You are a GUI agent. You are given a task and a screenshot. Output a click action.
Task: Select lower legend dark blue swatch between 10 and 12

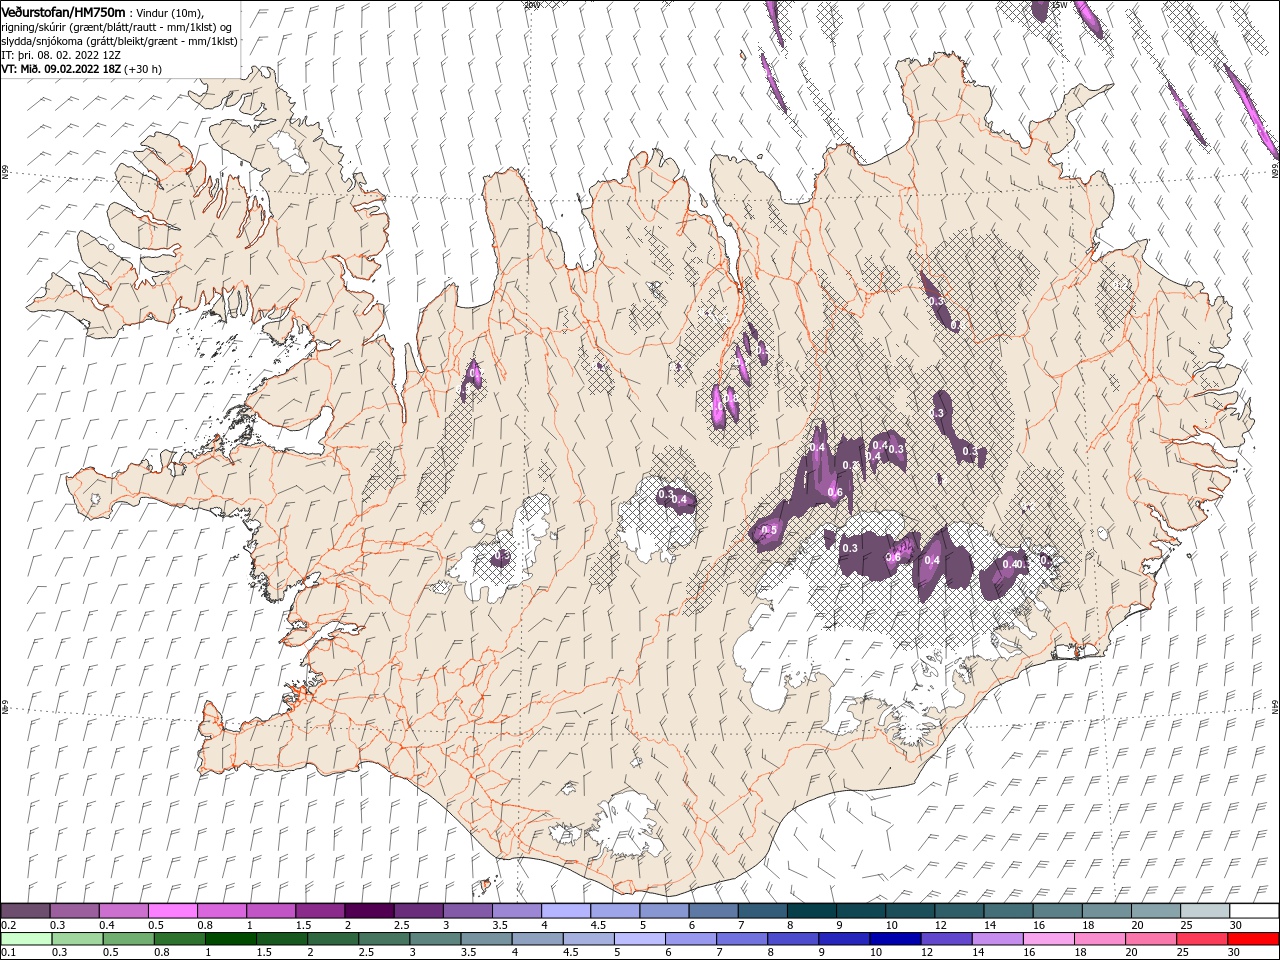pyautogui.click(x=895, y=939)
